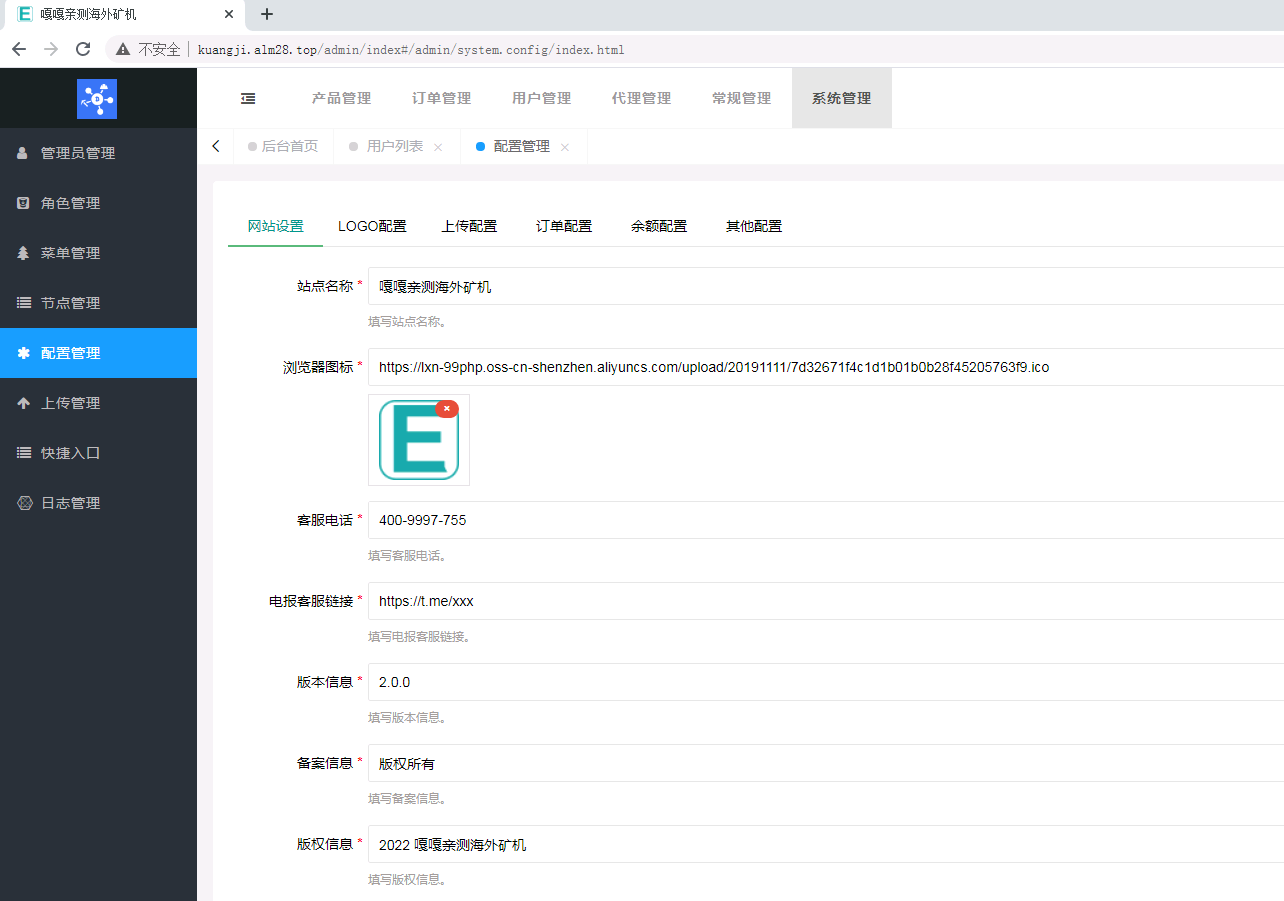Click the browser back arrow
This screenshot has height=901, width=1284.
(x=19, y=49)
